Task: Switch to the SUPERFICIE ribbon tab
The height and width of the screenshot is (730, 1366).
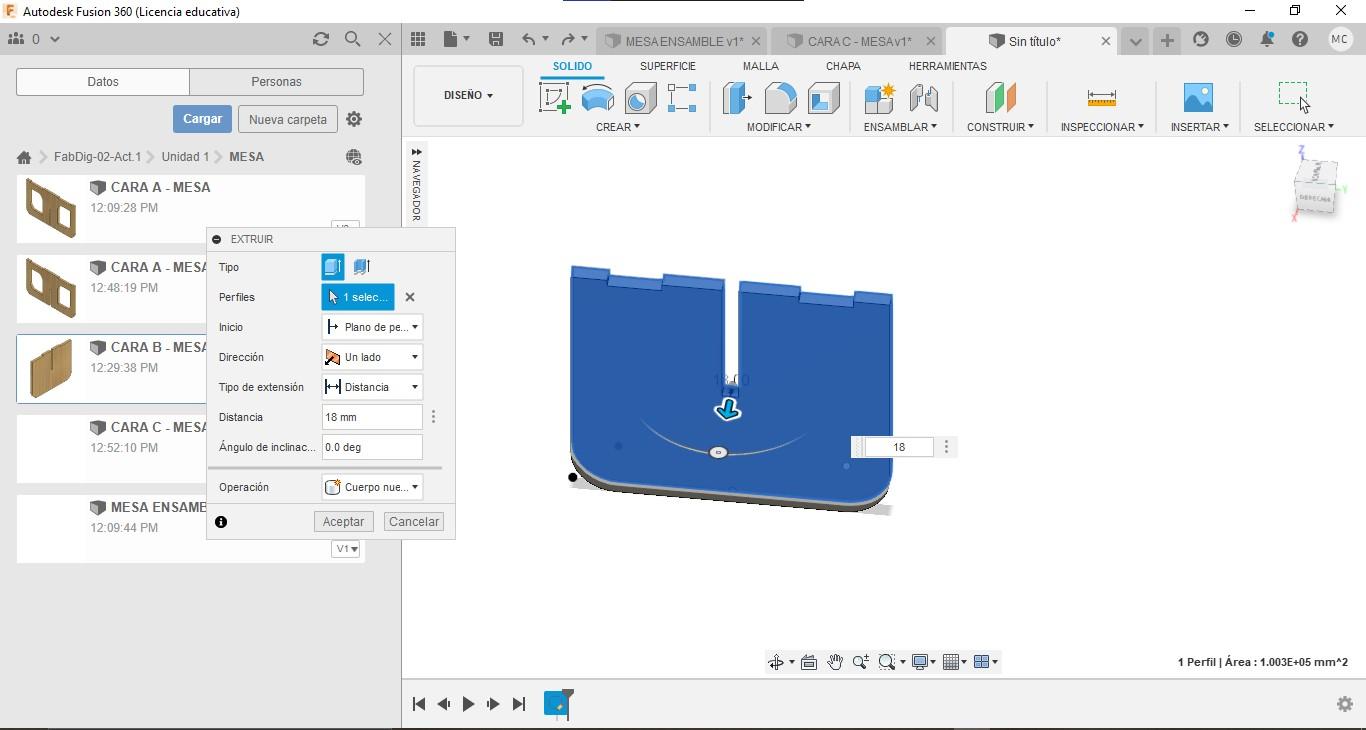Action: click(668, 66)
